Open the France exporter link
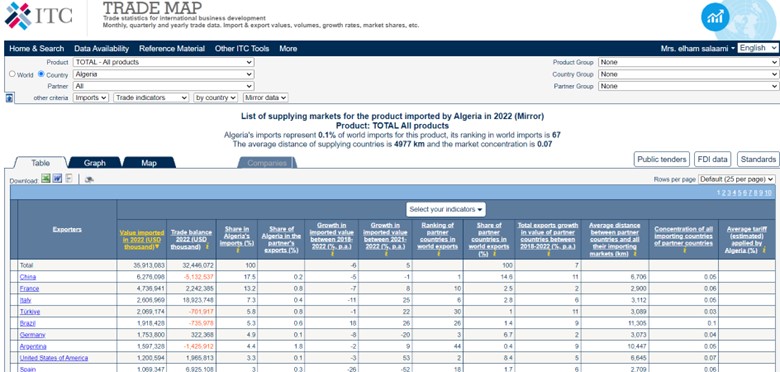Image resolution: width=780 pixels, height=372 pixels. pyautogui.click(x=29, y=288)
